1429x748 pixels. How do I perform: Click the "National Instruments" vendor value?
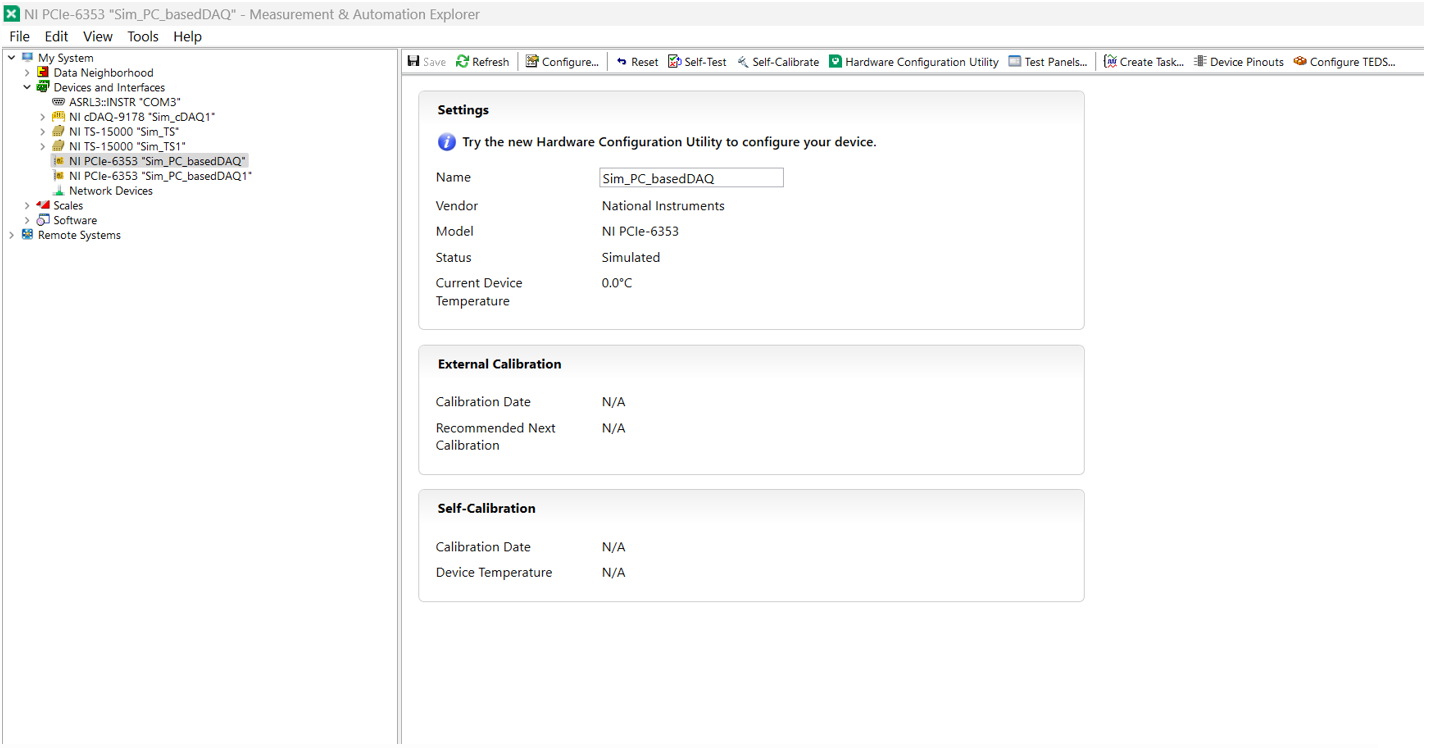coord(663,206)
